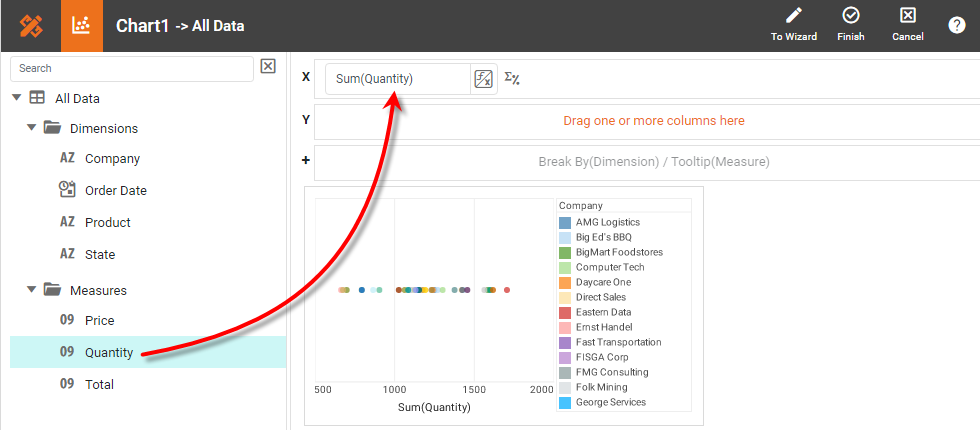Click the orange scatter chart type icon
Screen dimensions: 980x430
point(82,26)
